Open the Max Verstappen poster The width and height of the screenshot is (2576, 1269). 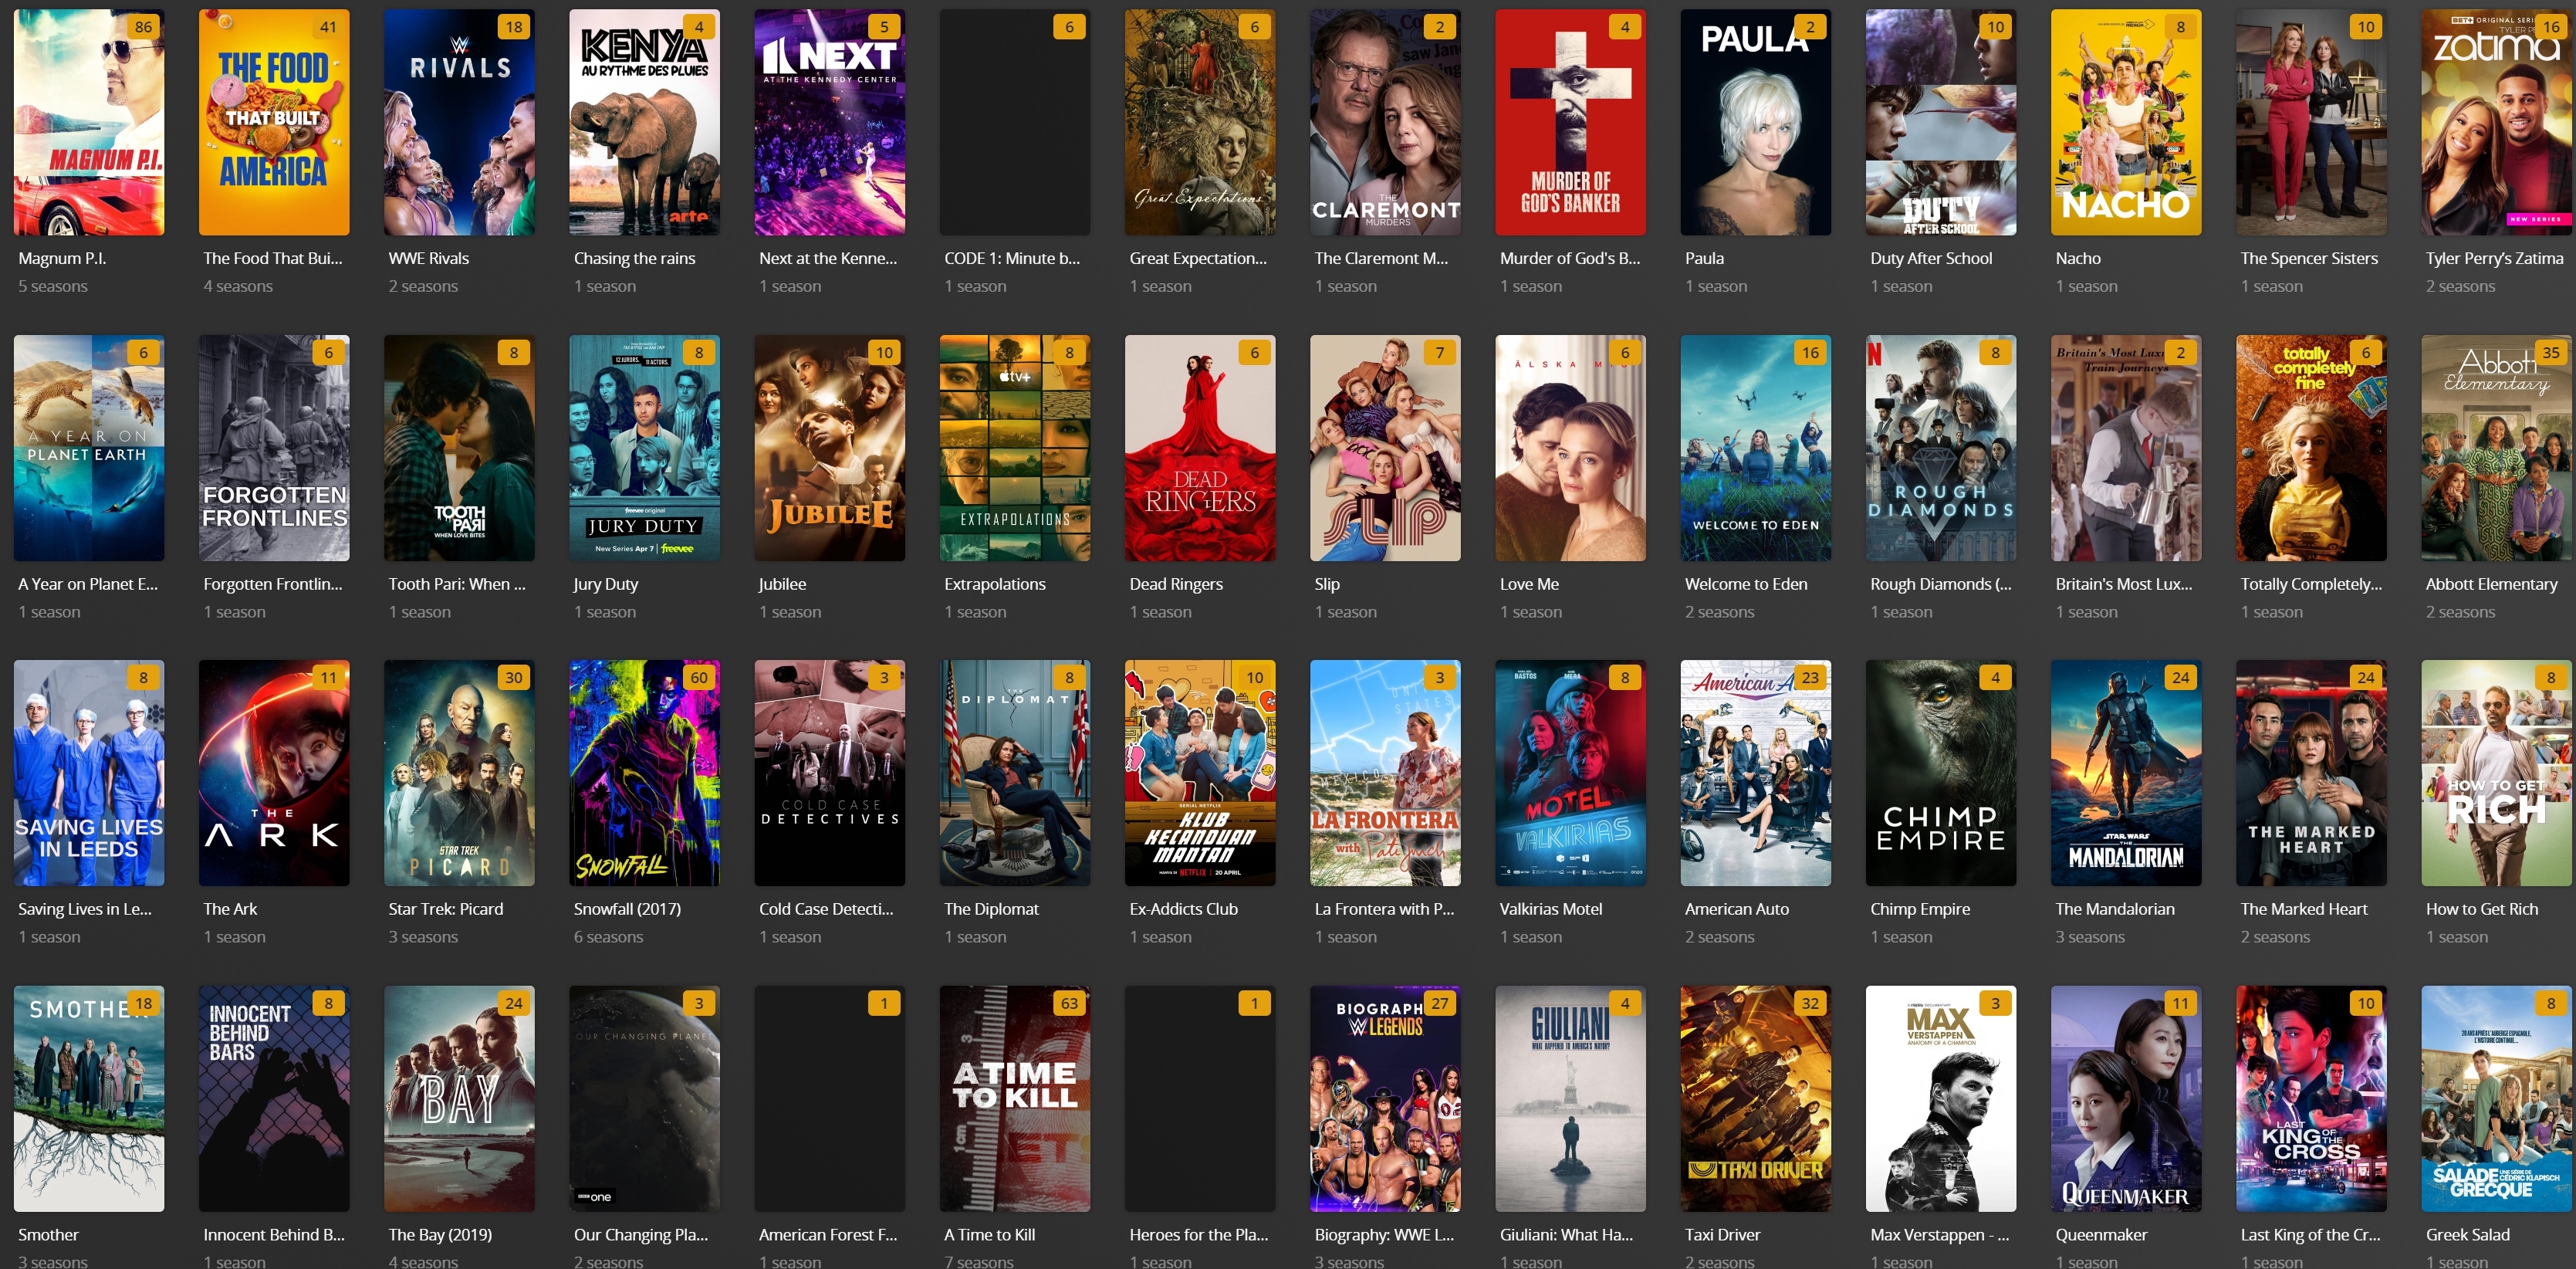point(1941,1099)
